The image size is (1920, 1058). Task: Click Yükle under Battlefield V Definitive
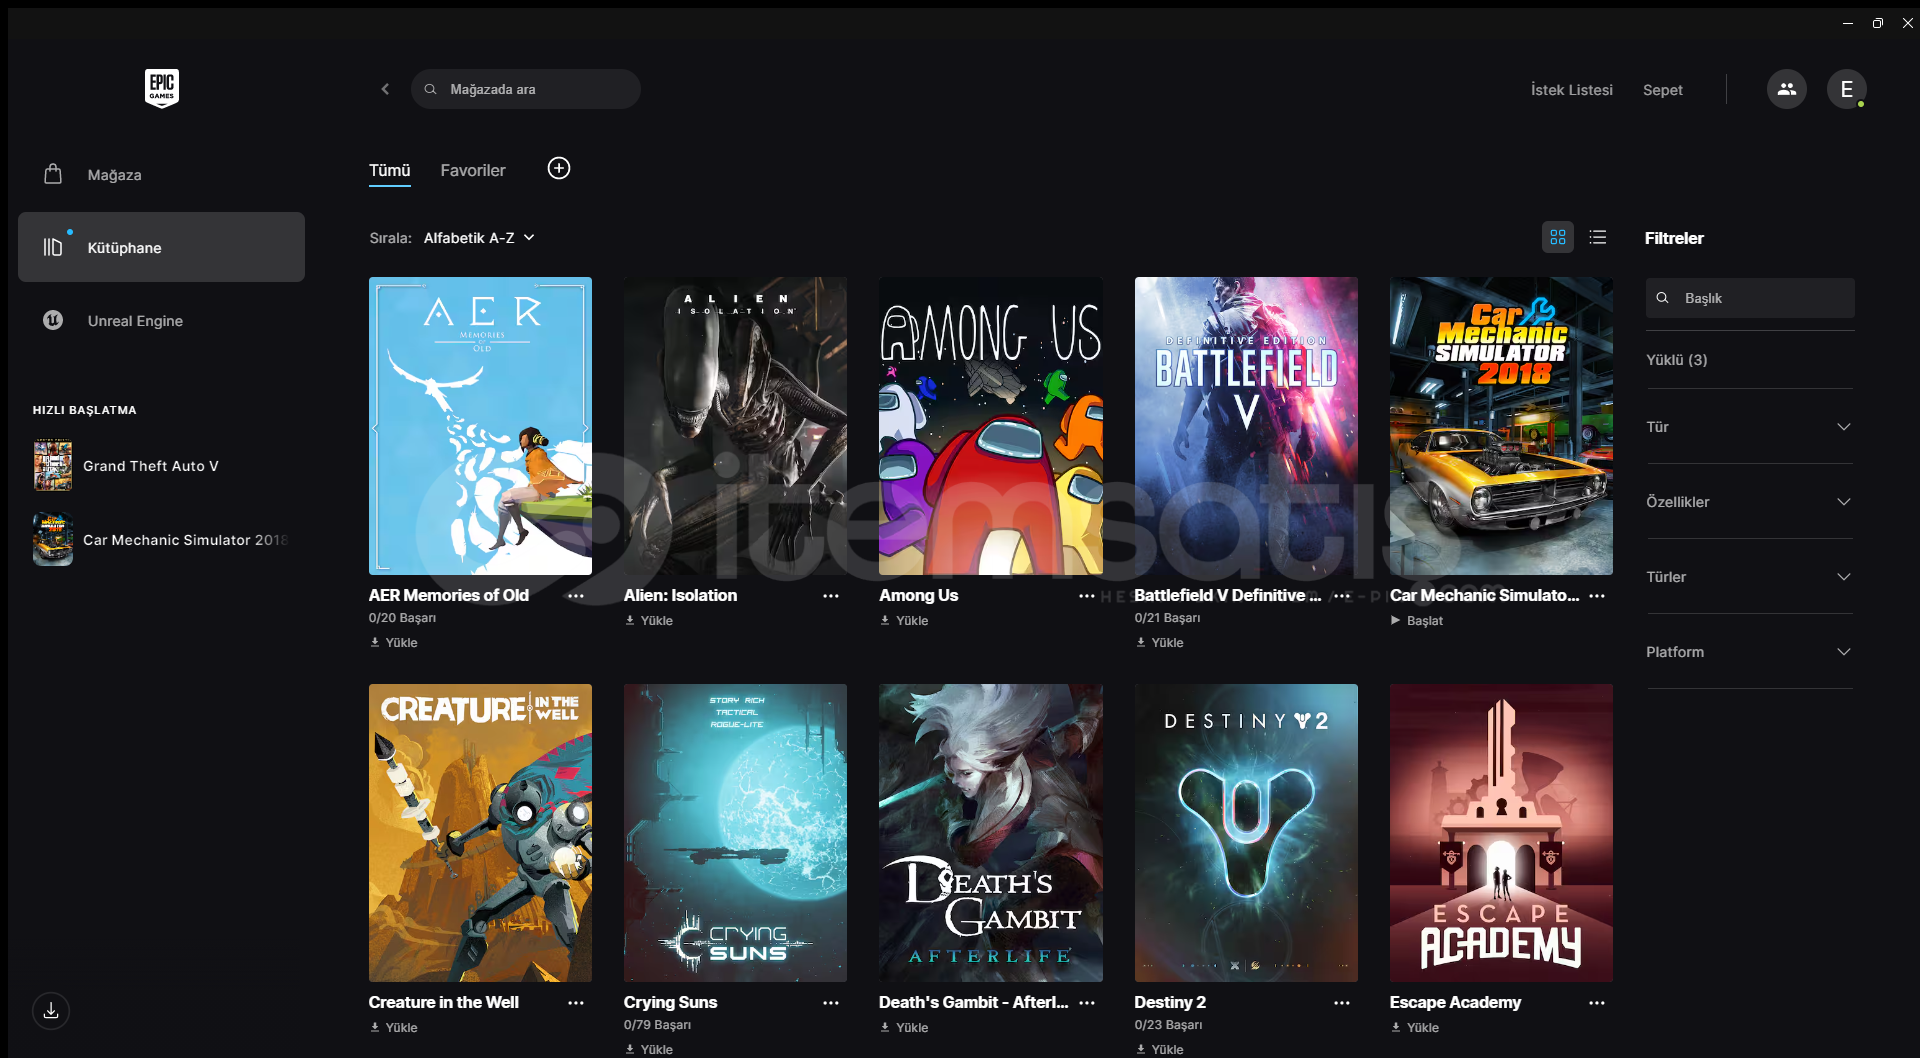[x=1160, y=643]
